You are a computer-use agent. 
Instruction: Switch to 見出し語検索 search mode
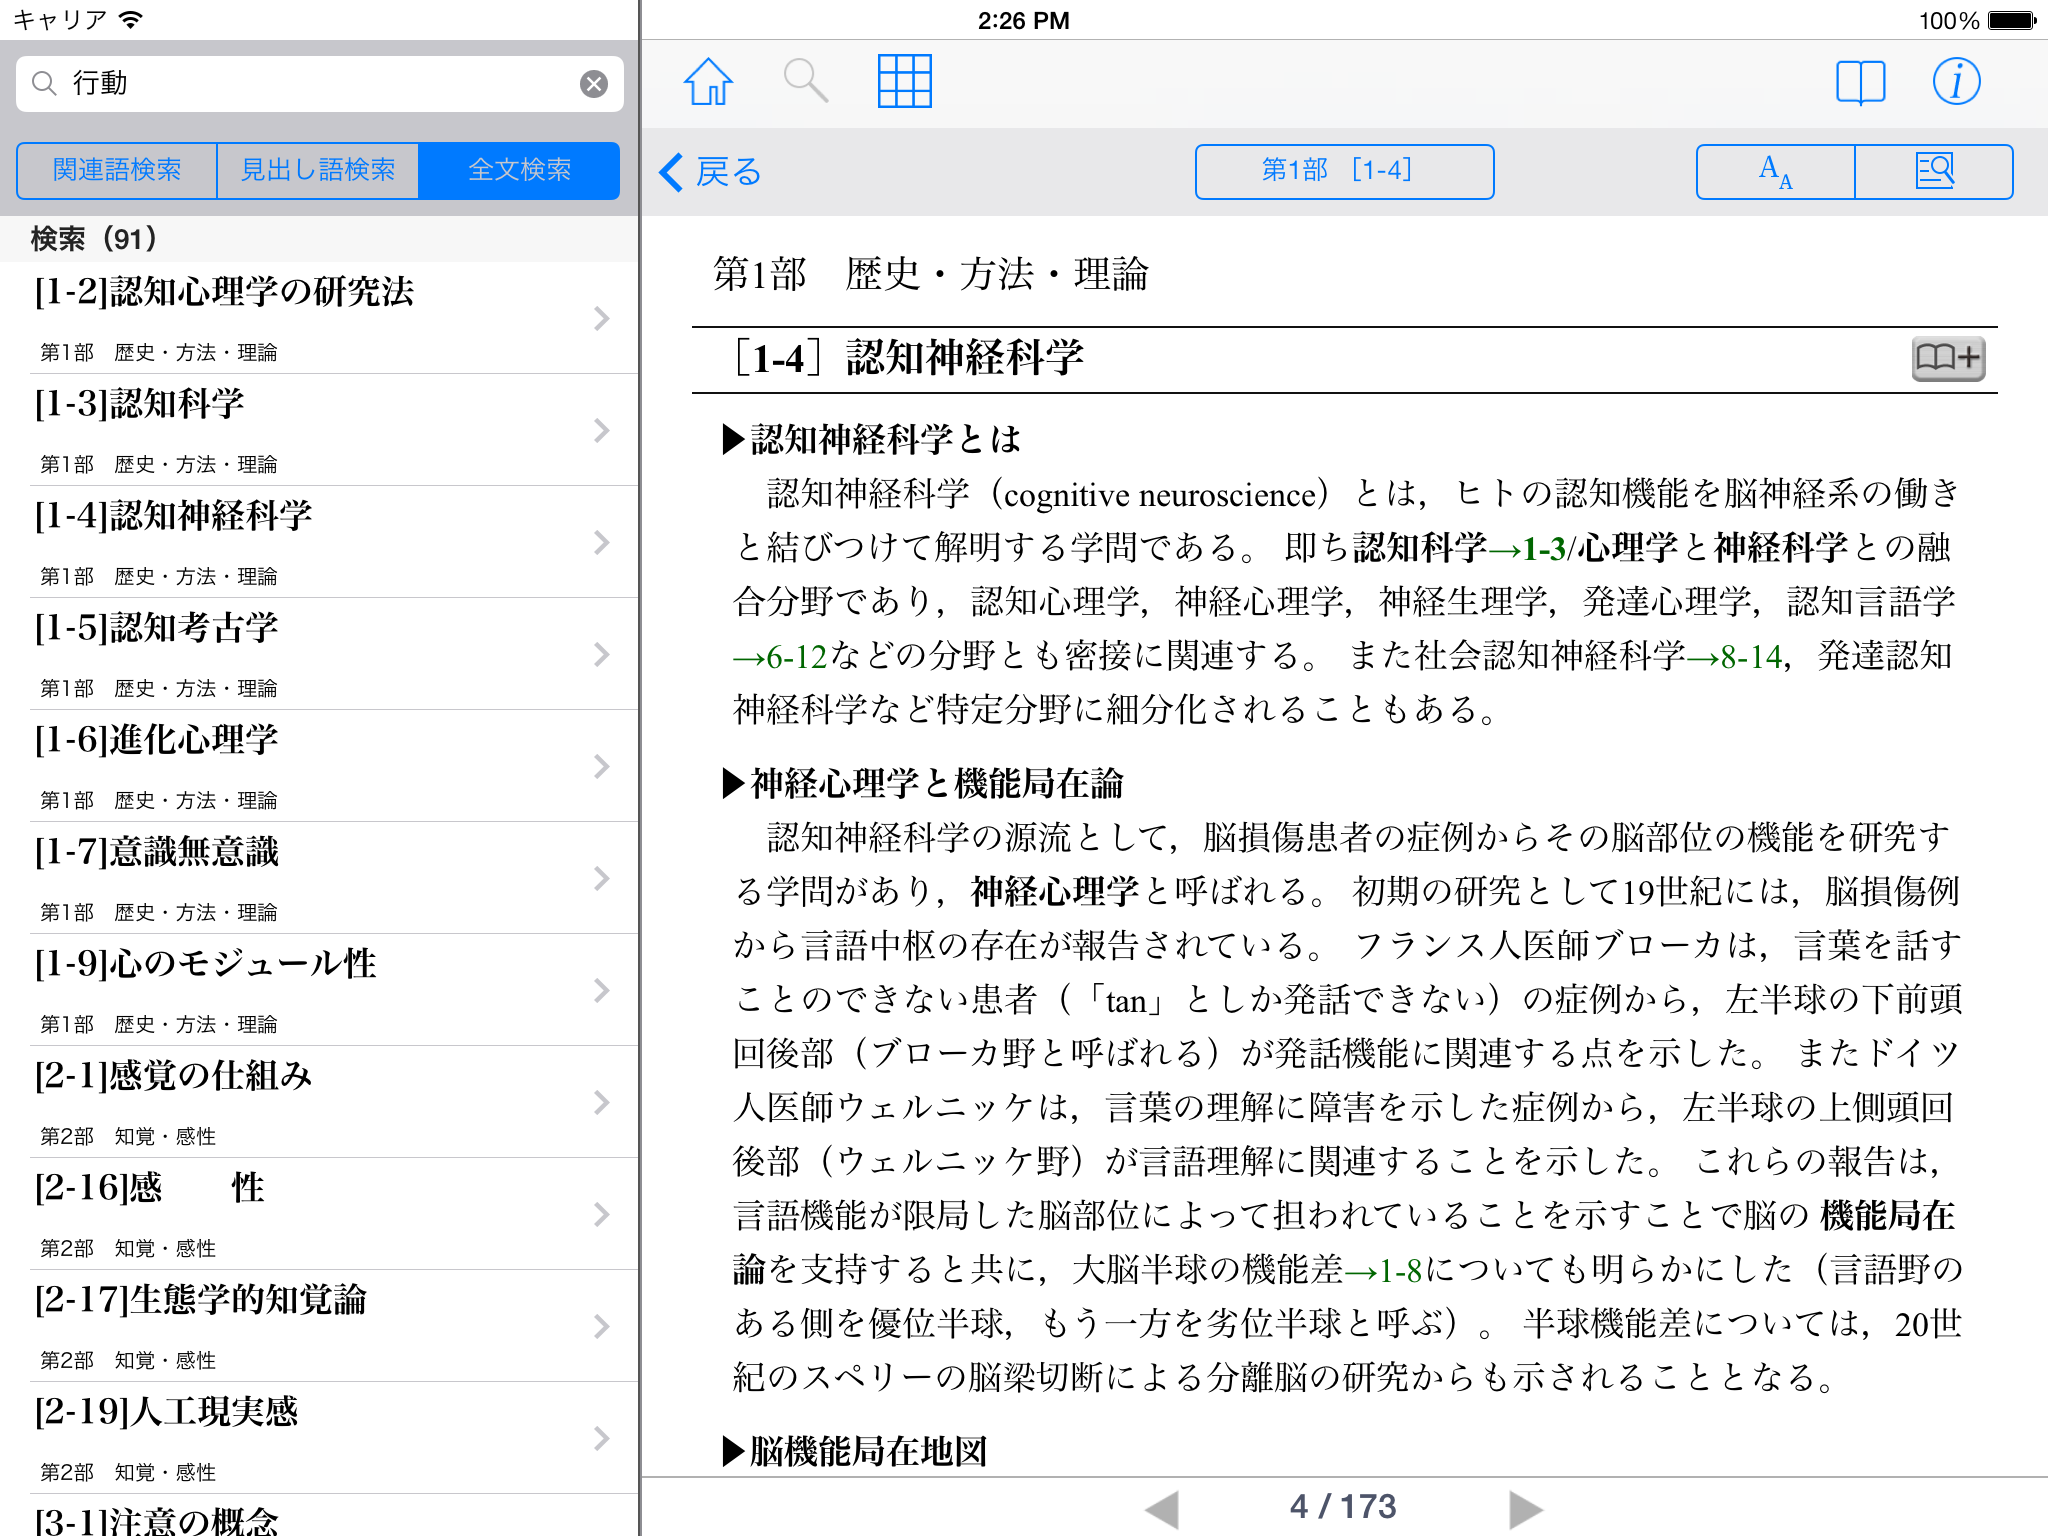318,171
